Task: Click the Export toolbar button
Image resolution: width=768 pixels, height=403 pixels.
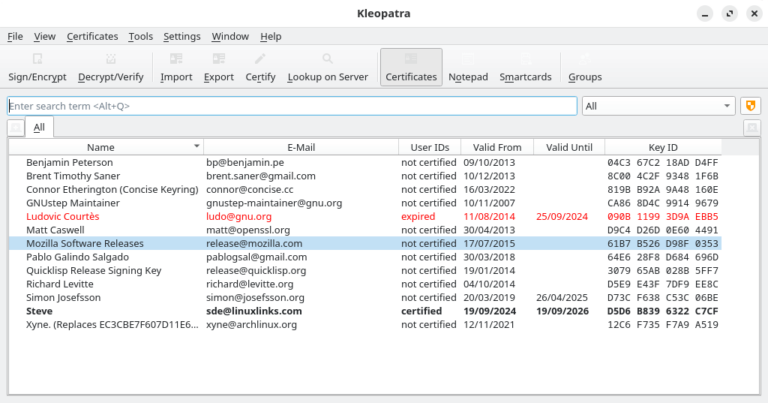Action: point(218,67)
